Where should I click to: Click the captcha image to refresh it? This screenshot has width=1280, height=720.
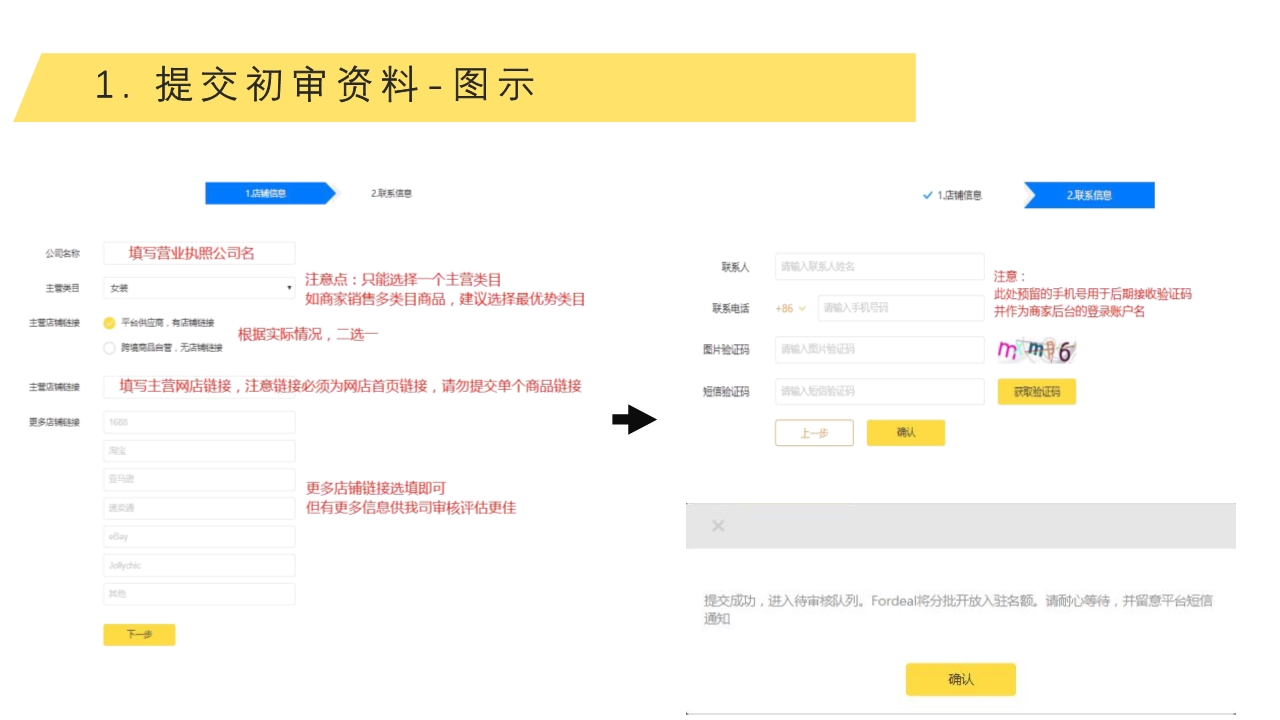pyautogui.click(x=1036, y=351)
